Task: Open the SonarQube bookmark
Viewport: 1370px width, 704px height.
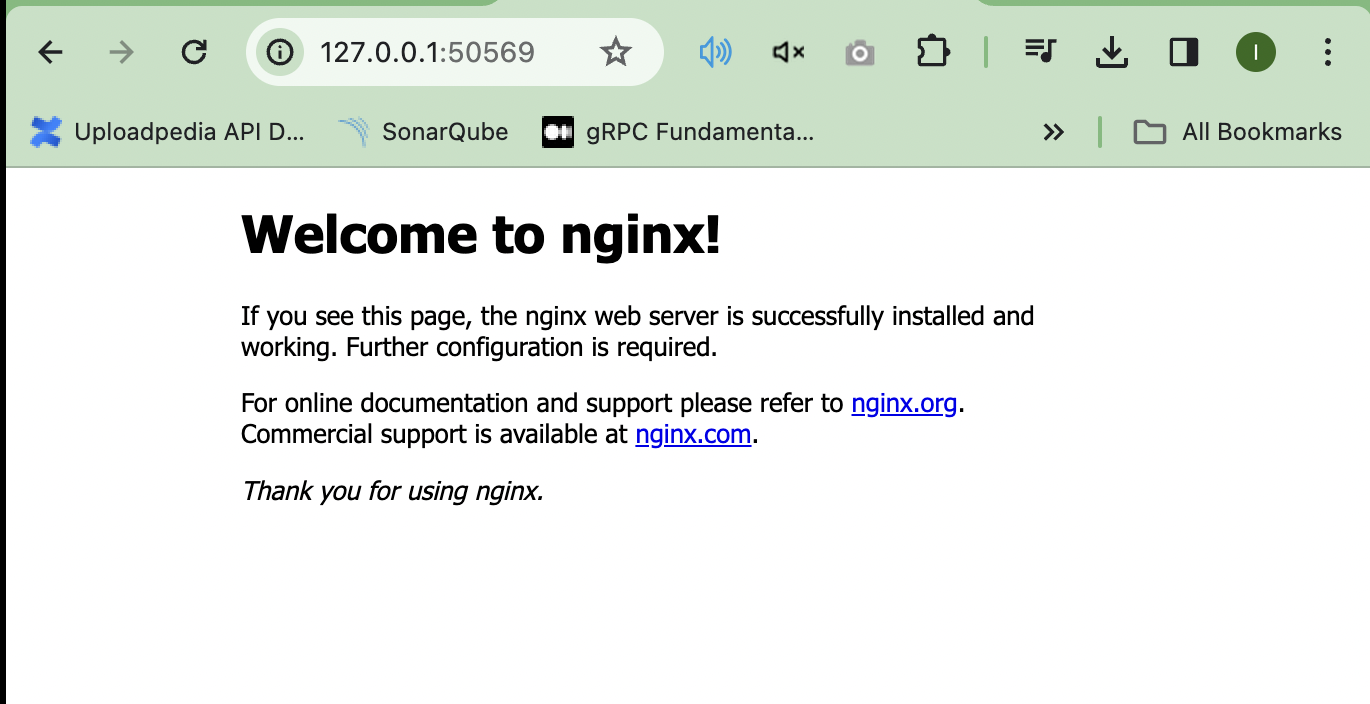Action: coord(424,132)
